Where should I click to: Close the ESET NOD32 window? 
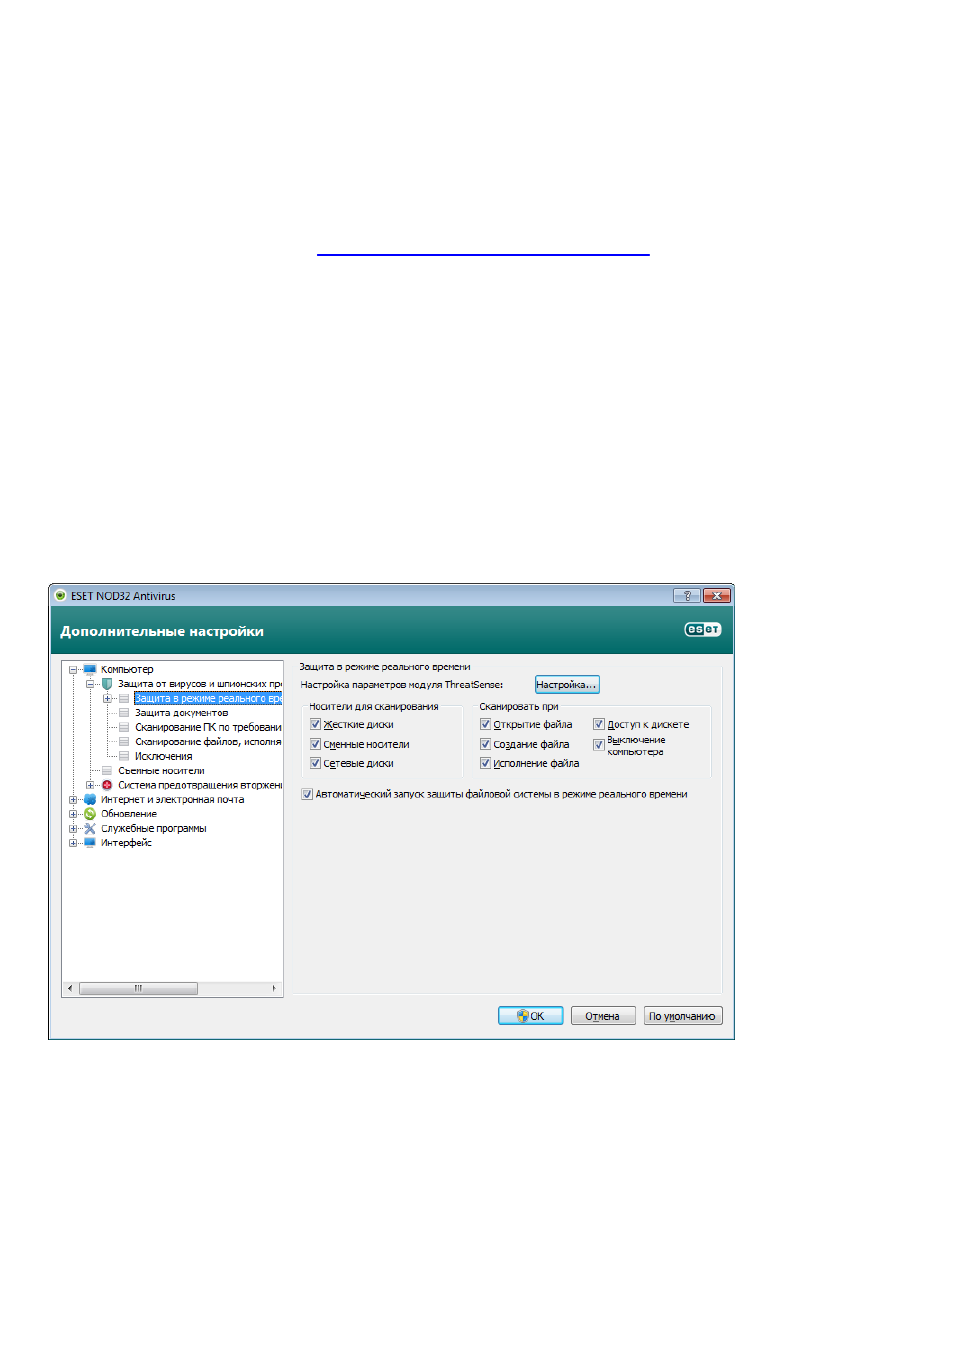(716, 596)
